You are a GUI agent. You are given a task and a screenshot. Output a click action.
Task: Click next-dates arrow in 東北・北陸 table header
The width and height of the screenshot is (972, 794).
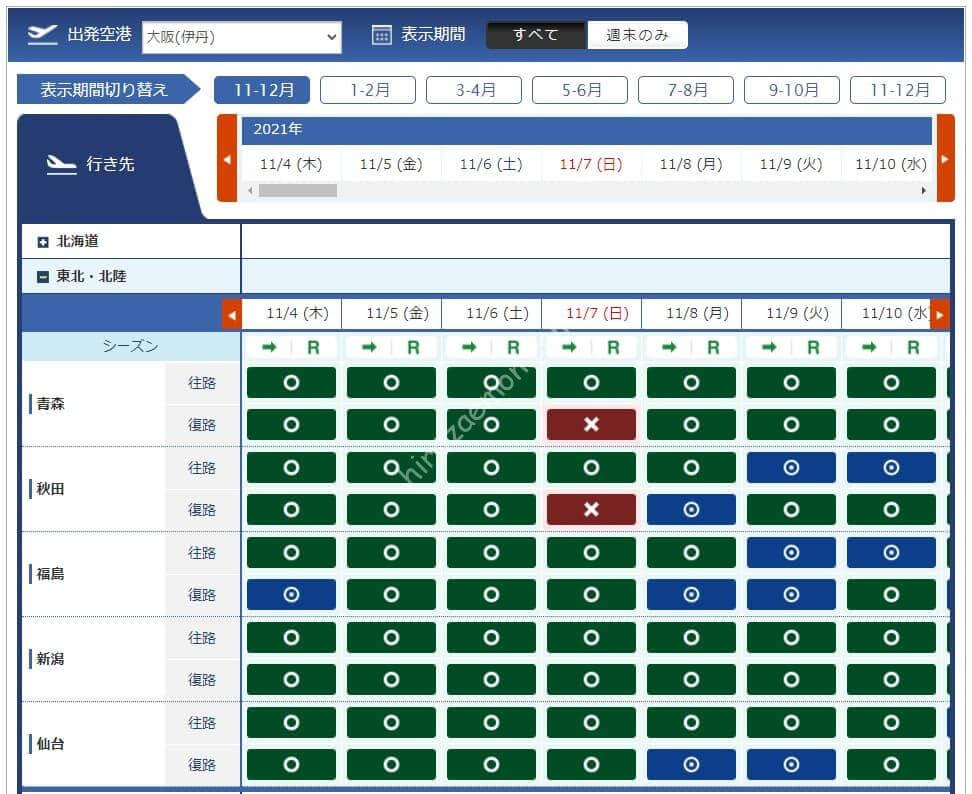[x=940, y=314]
